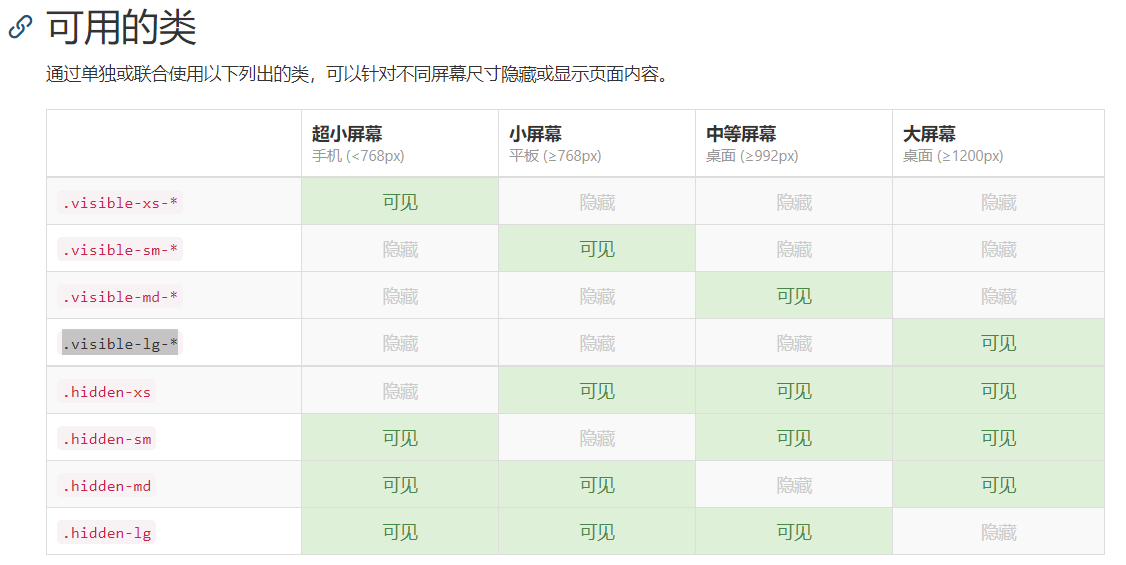The width and height of the screenshot is (1126, 565).
Task: Select the .visible-xs-* class code
Action: point(120,202)
